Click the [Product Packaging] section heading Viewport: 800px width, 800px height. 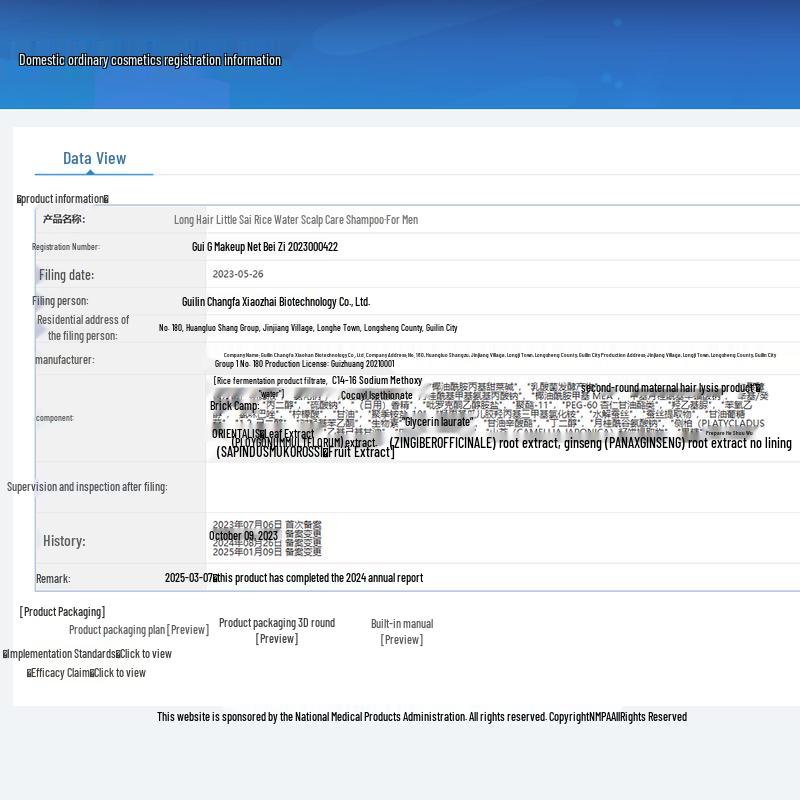pos(62,612)
